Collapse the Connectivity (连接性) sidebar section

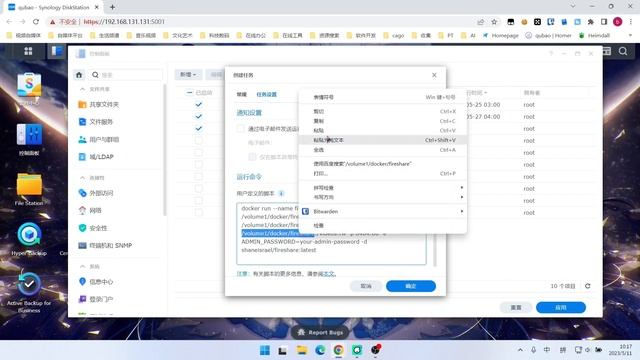pyautogui.click(x=82, y=178)
